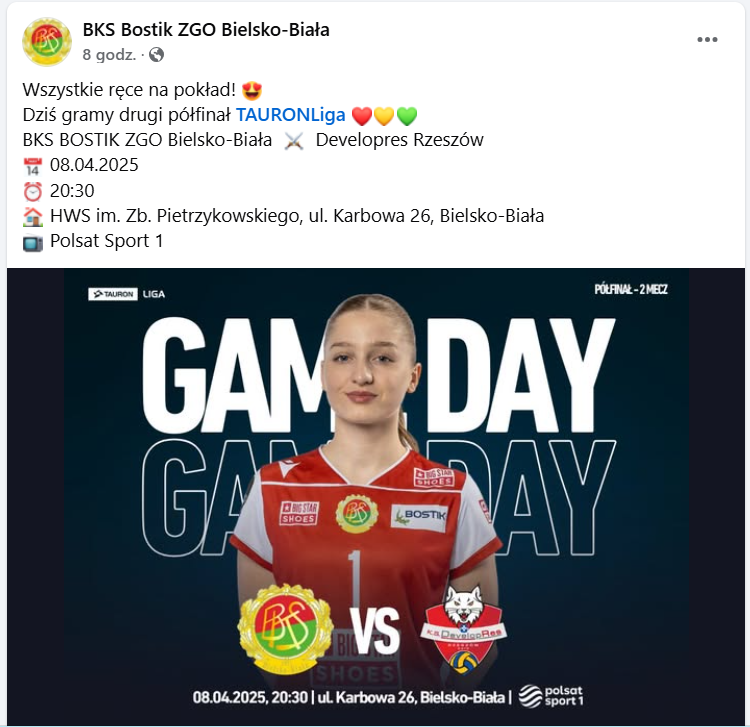Image resolution: width=750 pixels, height=727 pixels.
Task: Open the Game Day post image
Action: (x=376, y=496)
